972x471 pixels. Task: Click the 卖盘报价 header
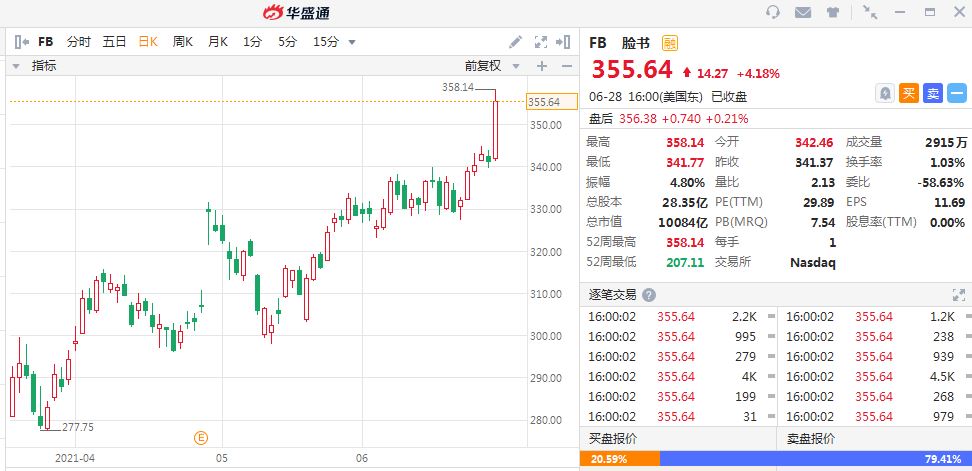(x=811, y=439)
